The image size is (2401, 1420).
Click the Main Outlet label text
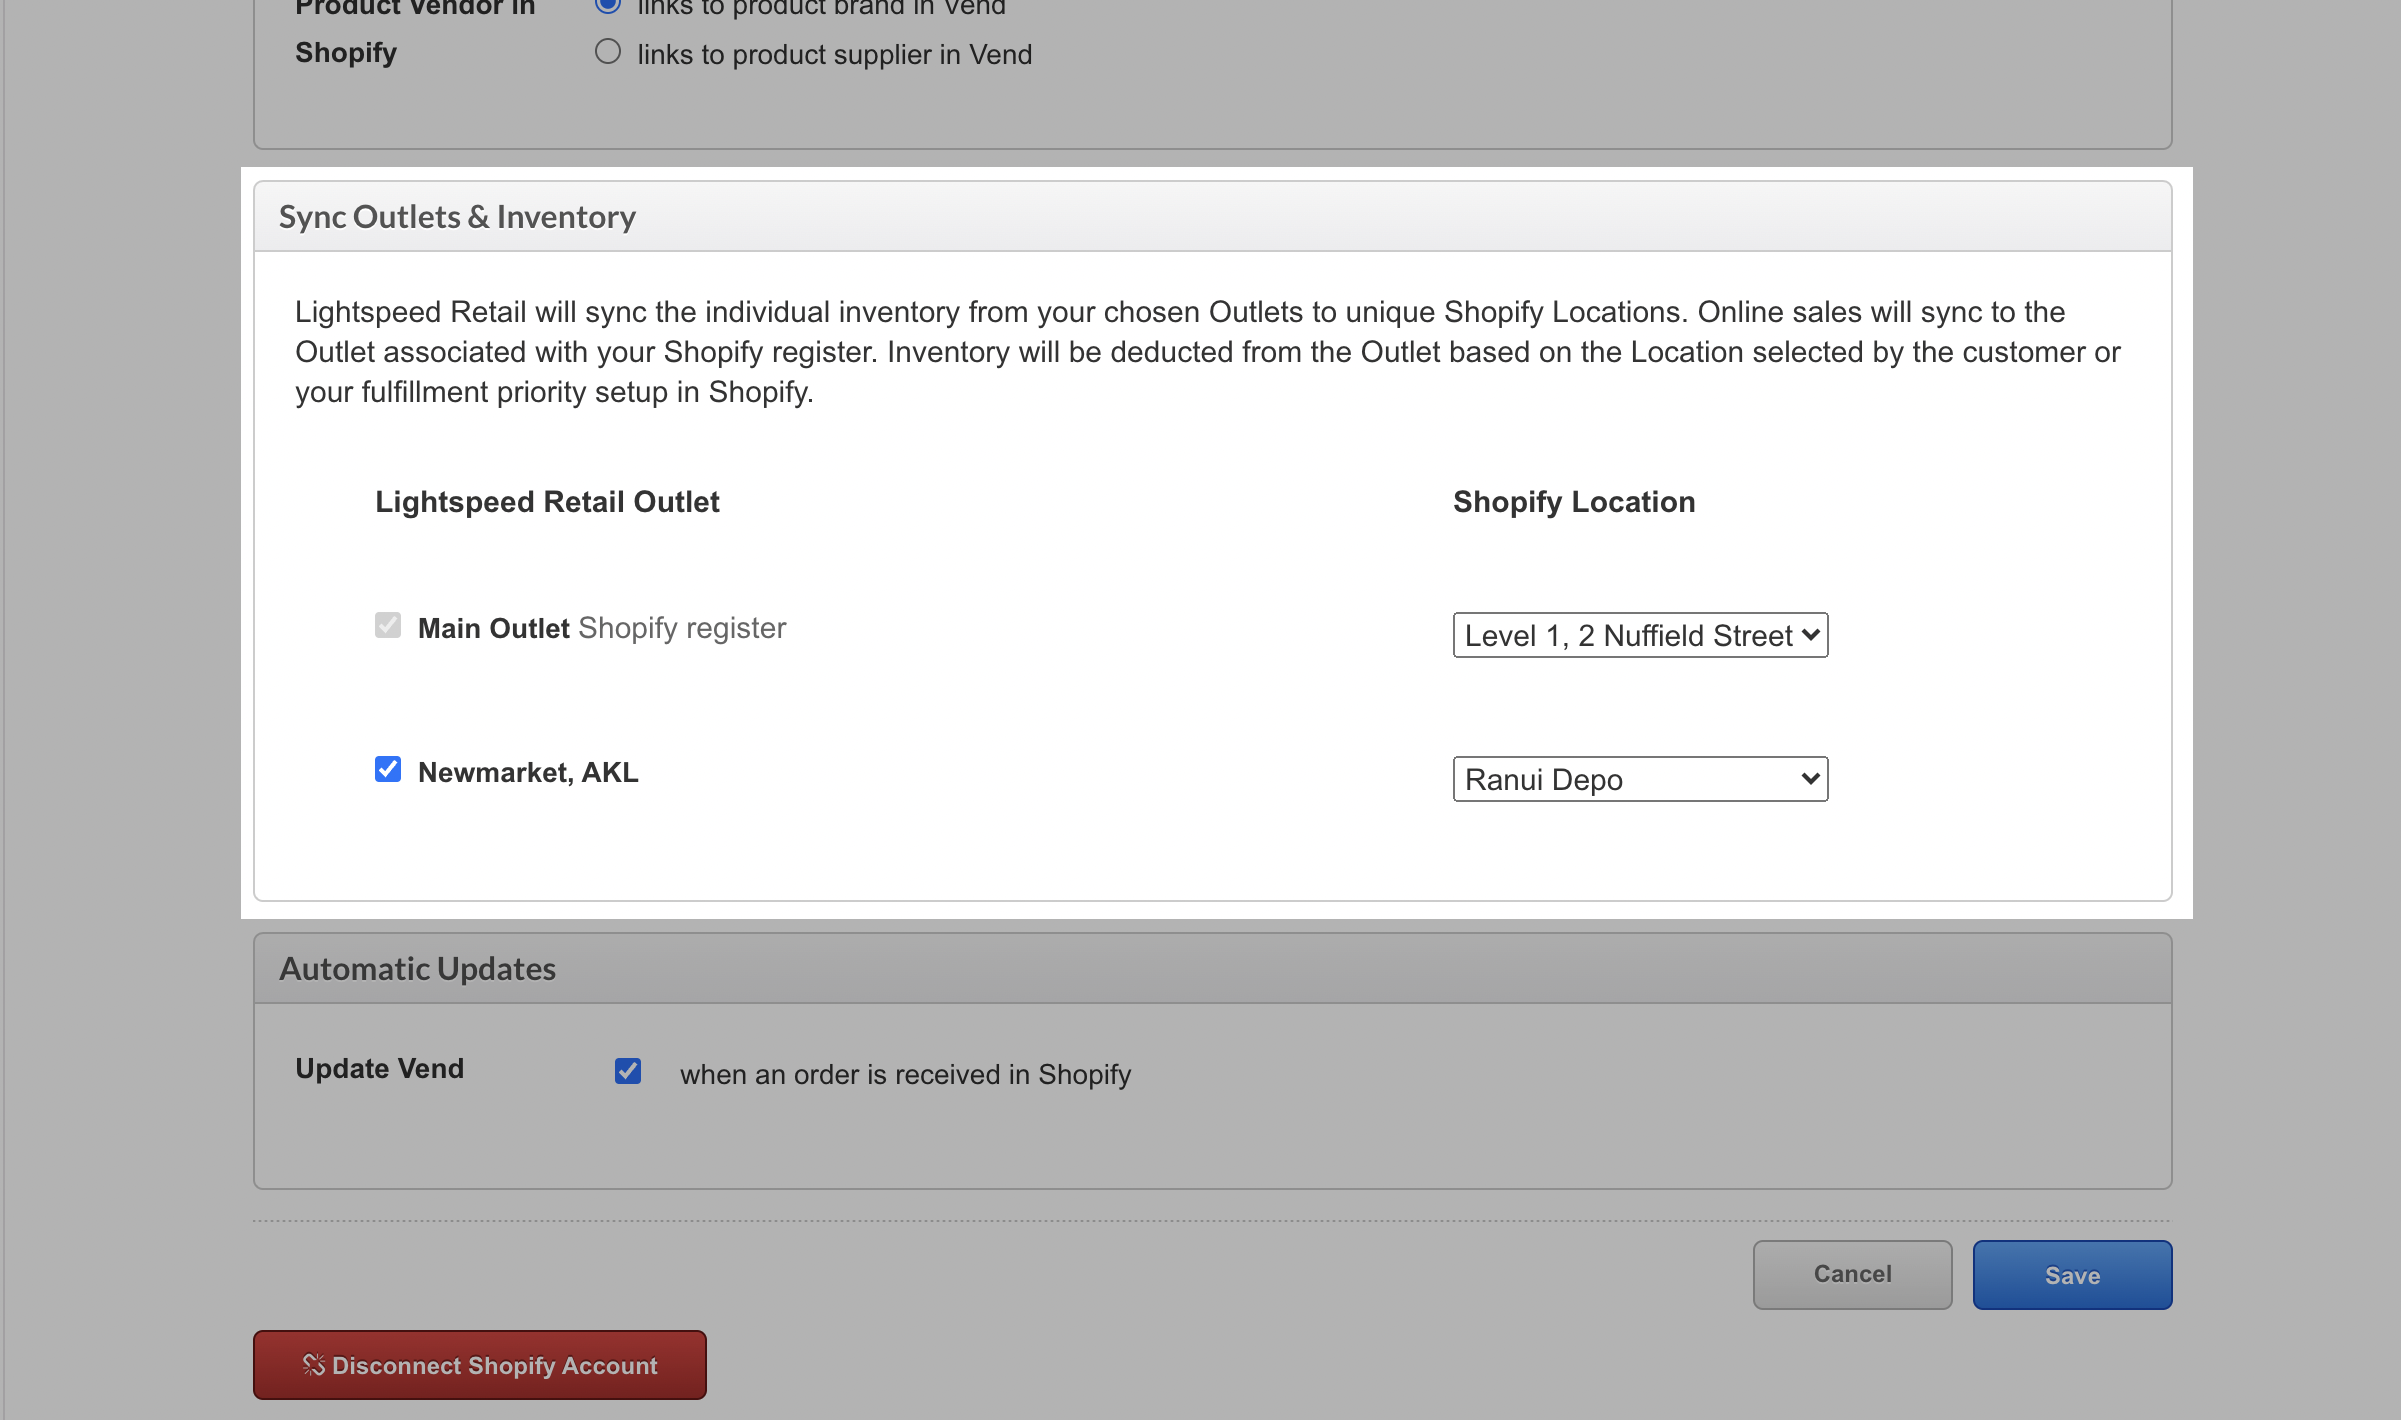tap(493, 628)
